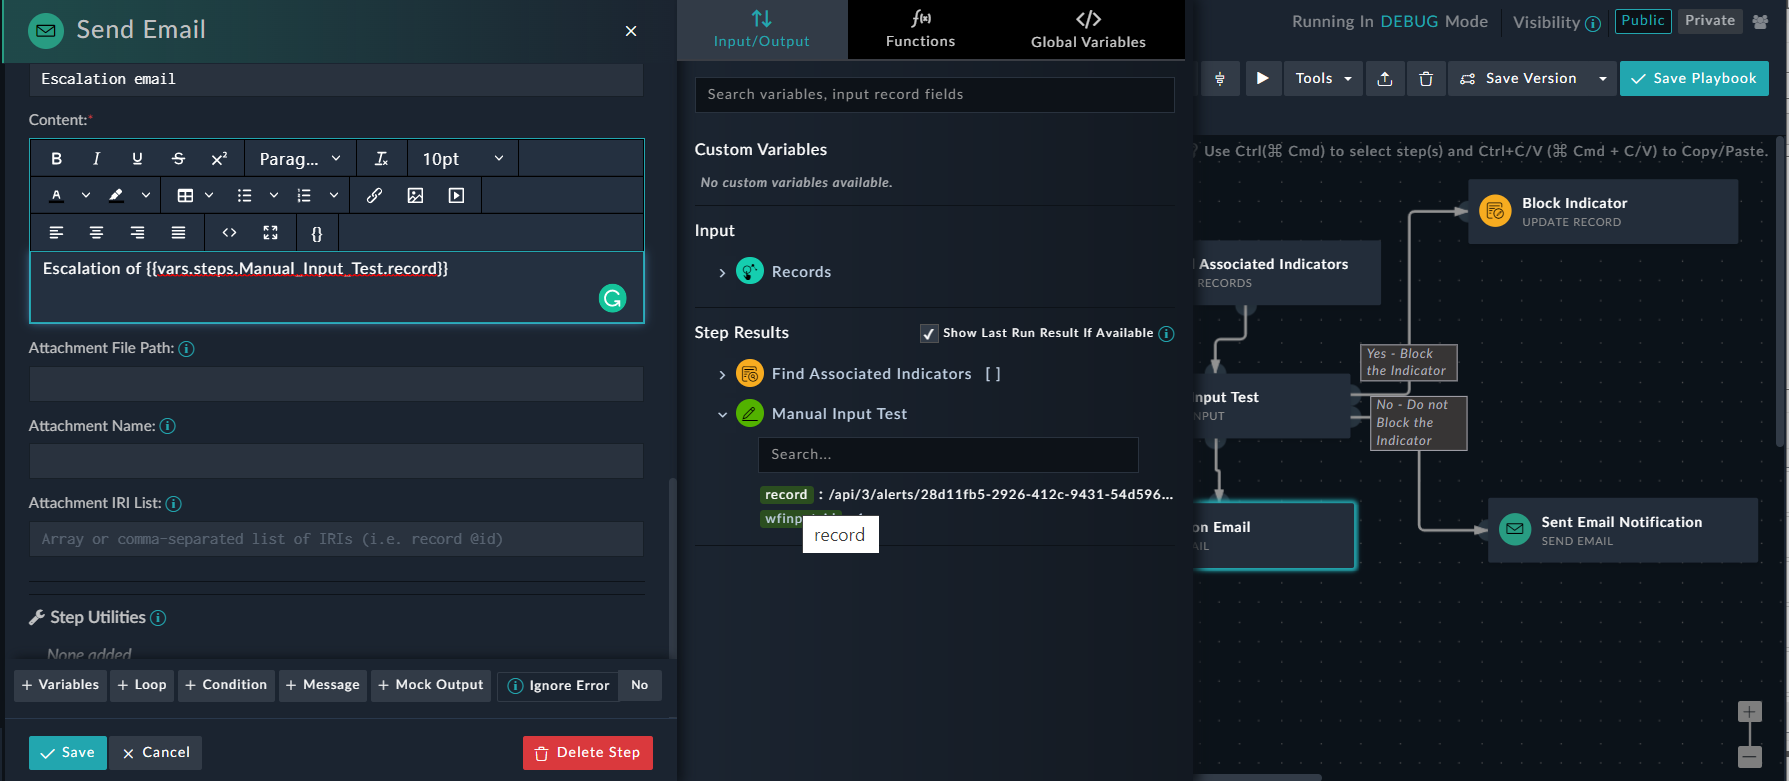
Task: Expand the Records input tree
Action: [x=722, y=272]
